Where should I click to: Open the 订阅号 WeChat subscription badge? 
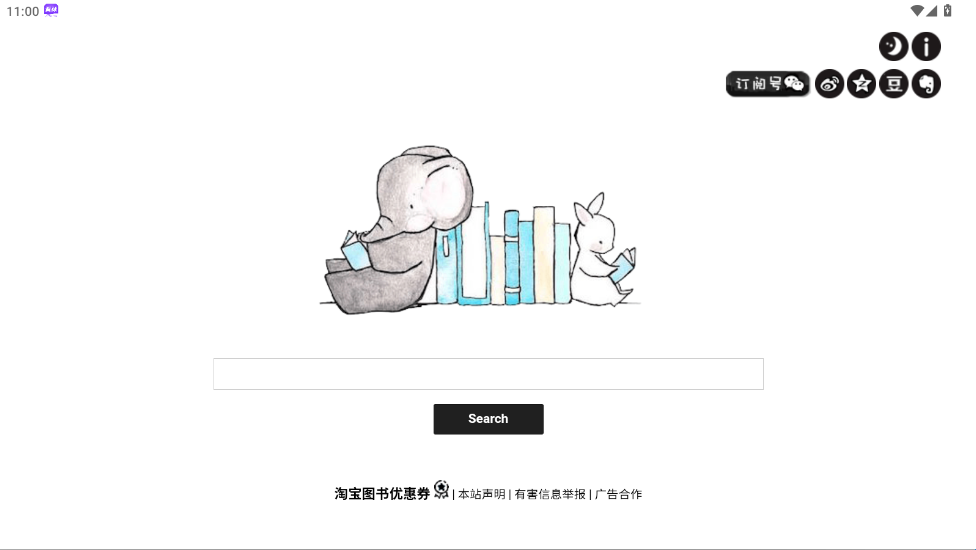[768, 84]
